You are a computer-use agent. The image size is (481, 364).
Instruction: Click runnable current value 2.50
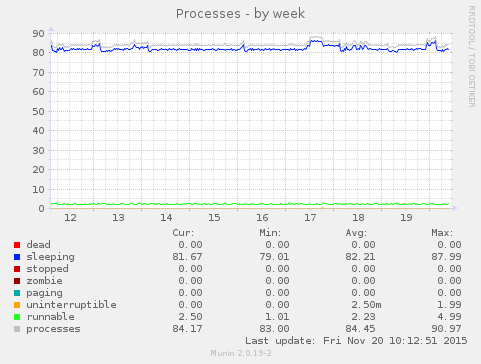(190, 317)
